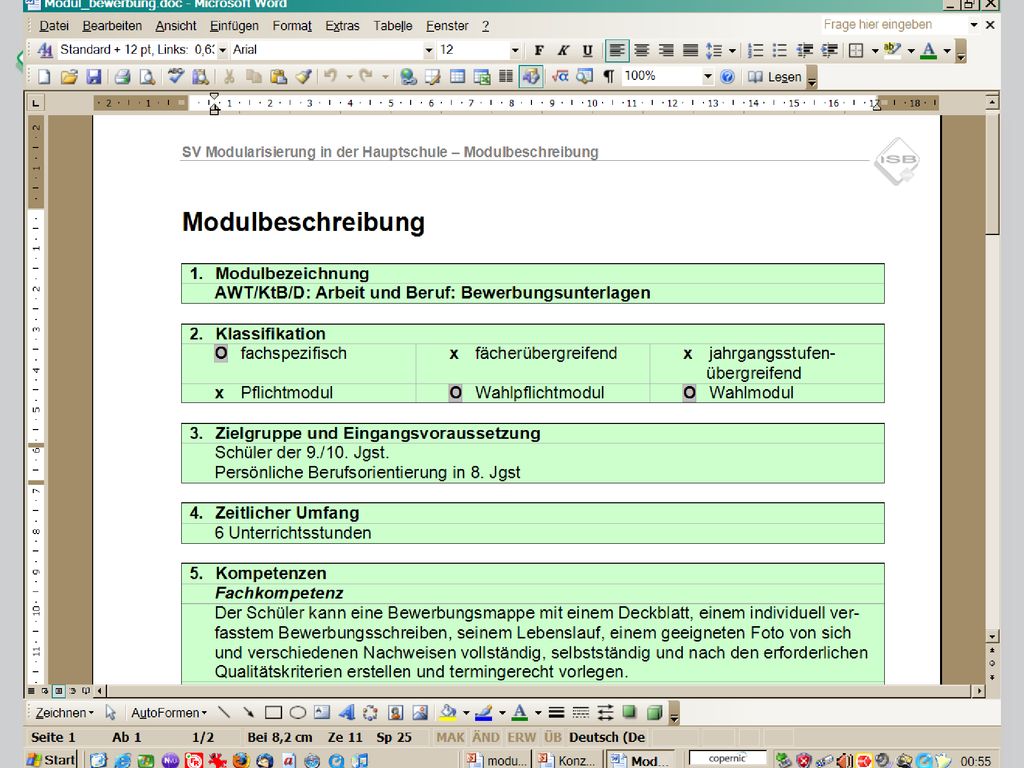The height and width of the screenshot is (768, 1024).
Task: Insert an Excel worksheet
Action: click(x=482, y=77)
